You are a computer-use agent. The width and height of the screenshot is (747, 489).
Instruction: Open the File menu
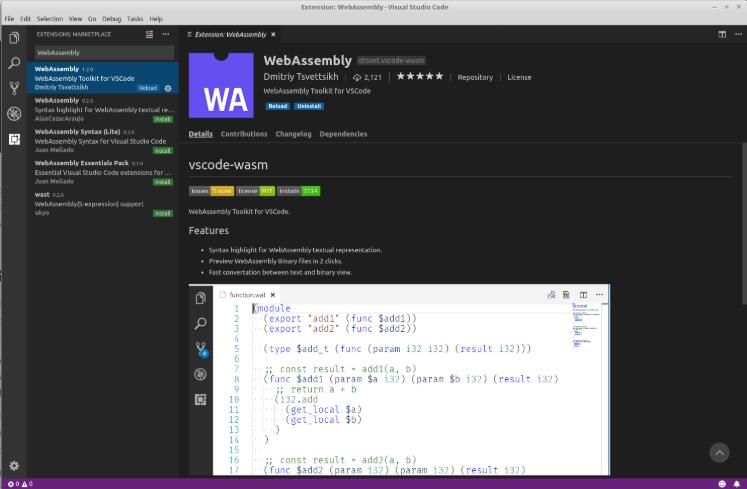(x=9, y=19)
